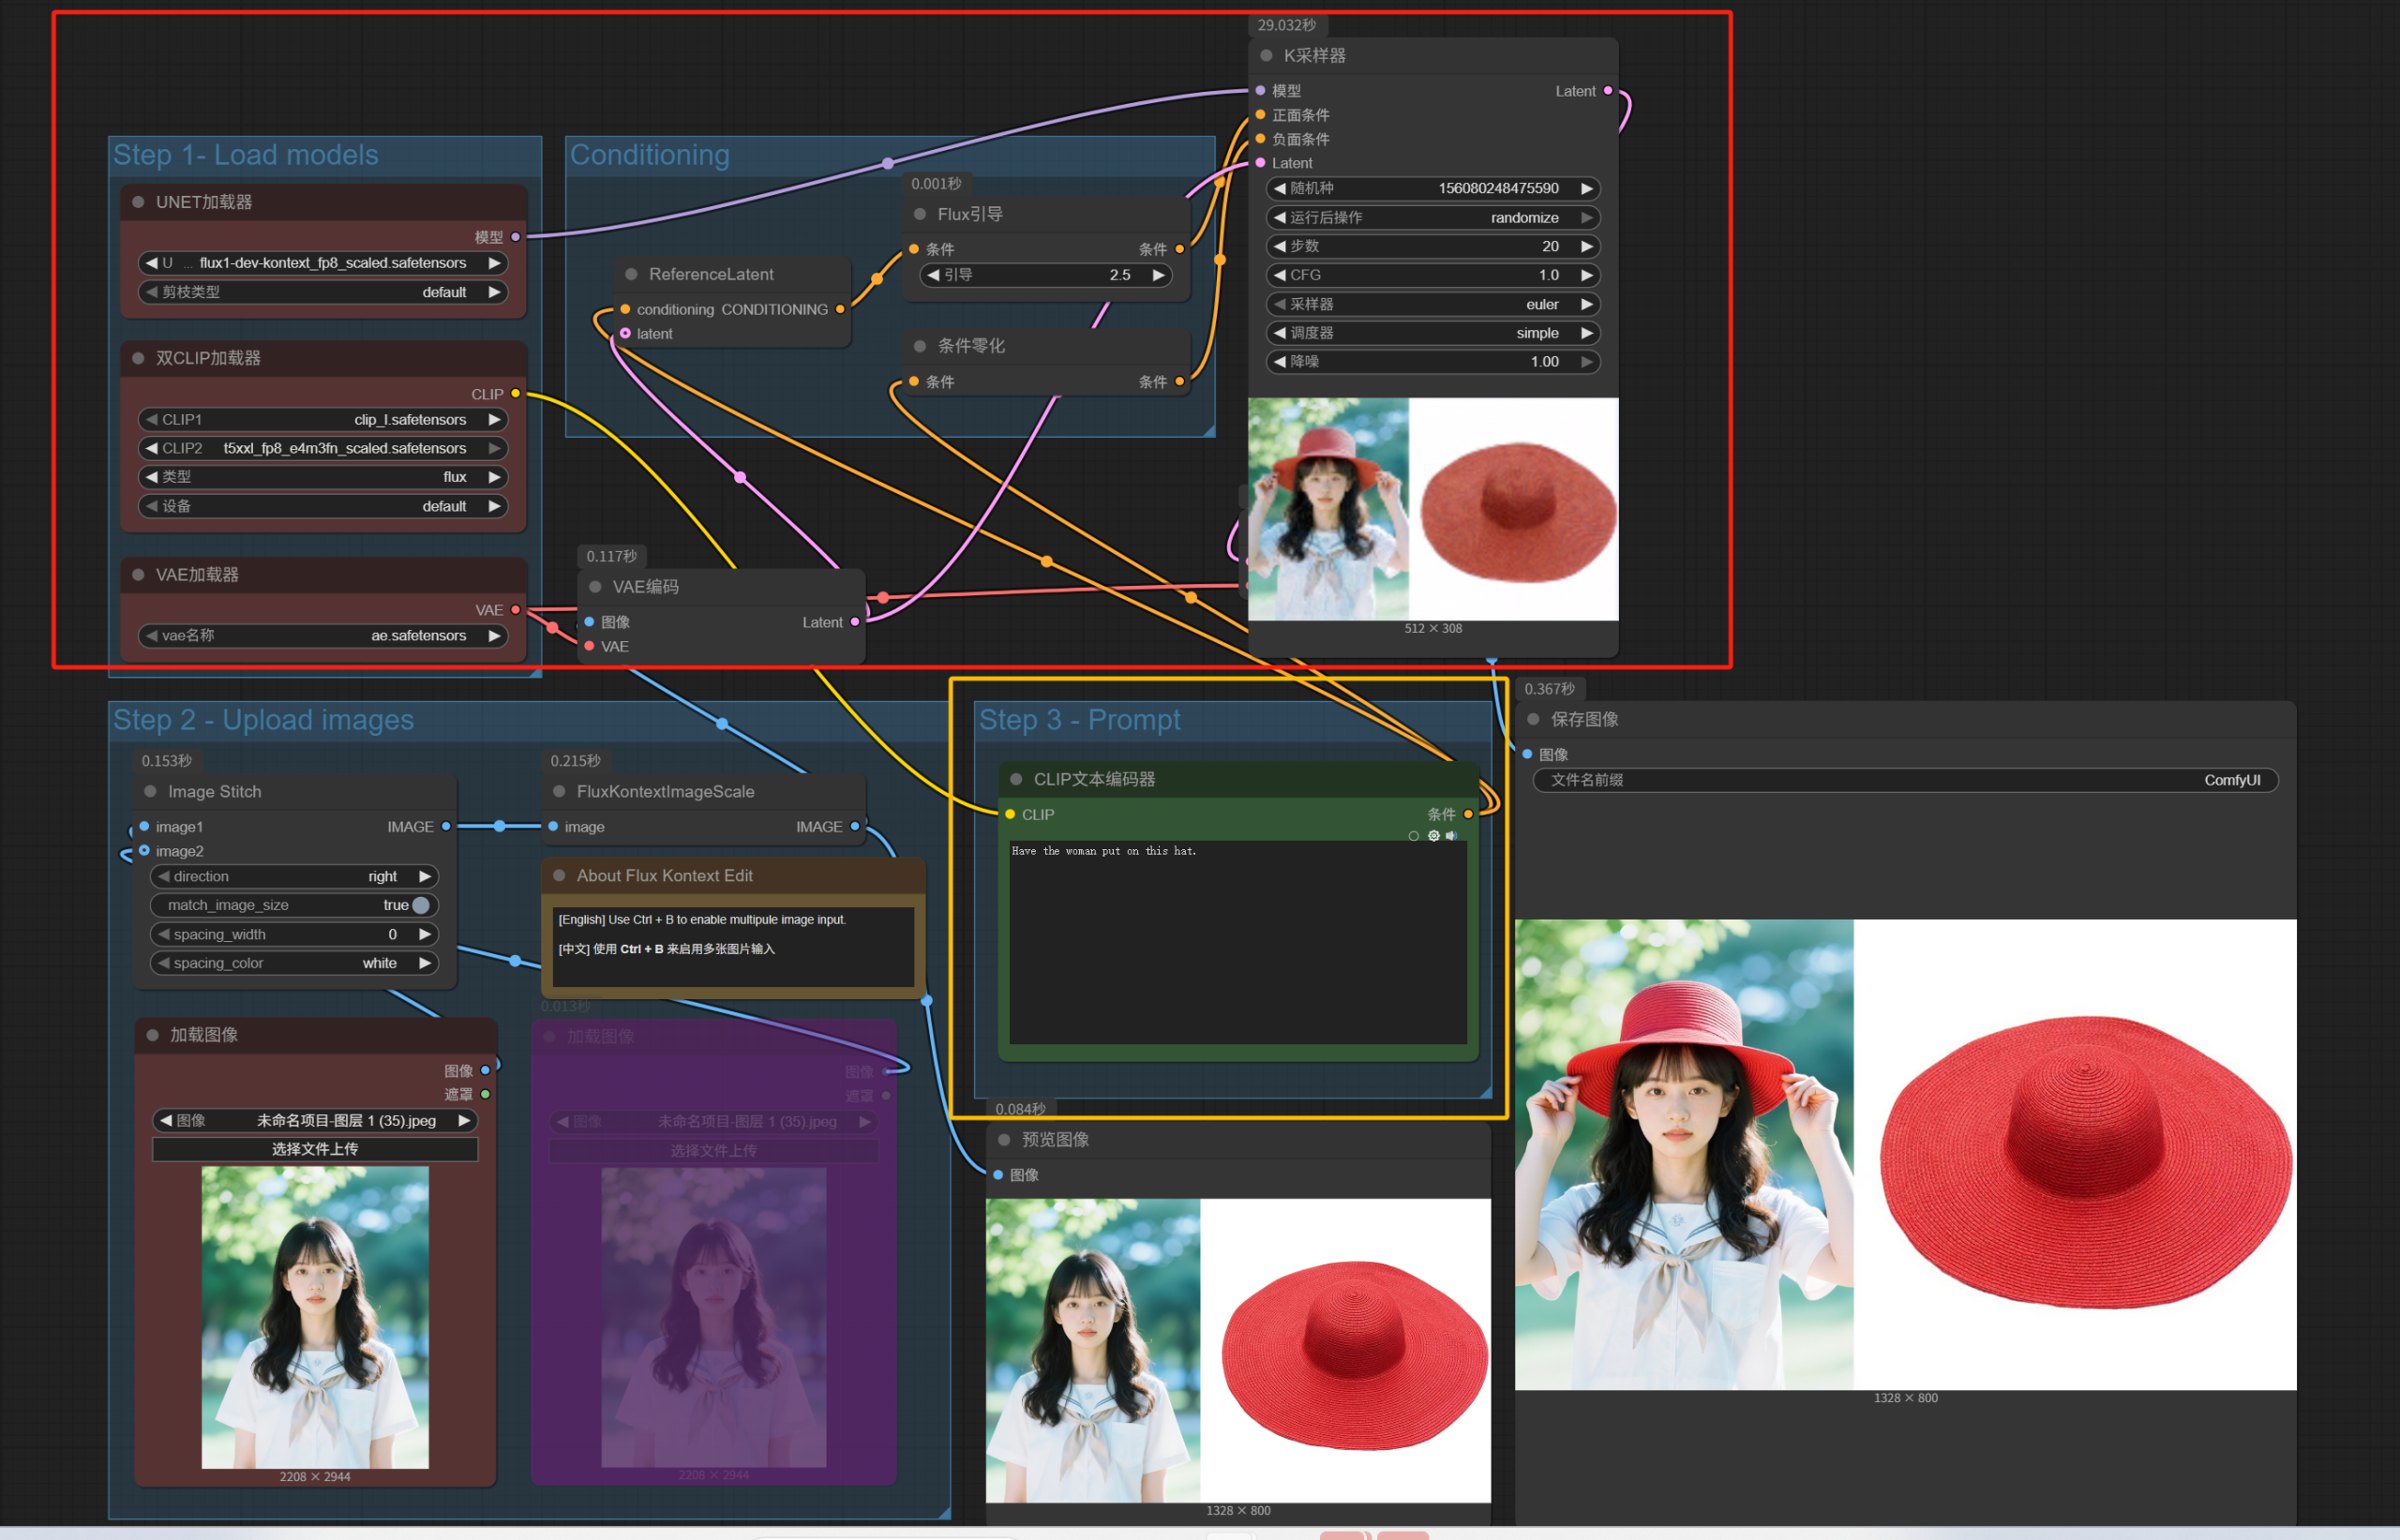Select the Step 3 - Prompt group header
This screenshot has width=2400, height=1540.
(x=1079, y=720)
